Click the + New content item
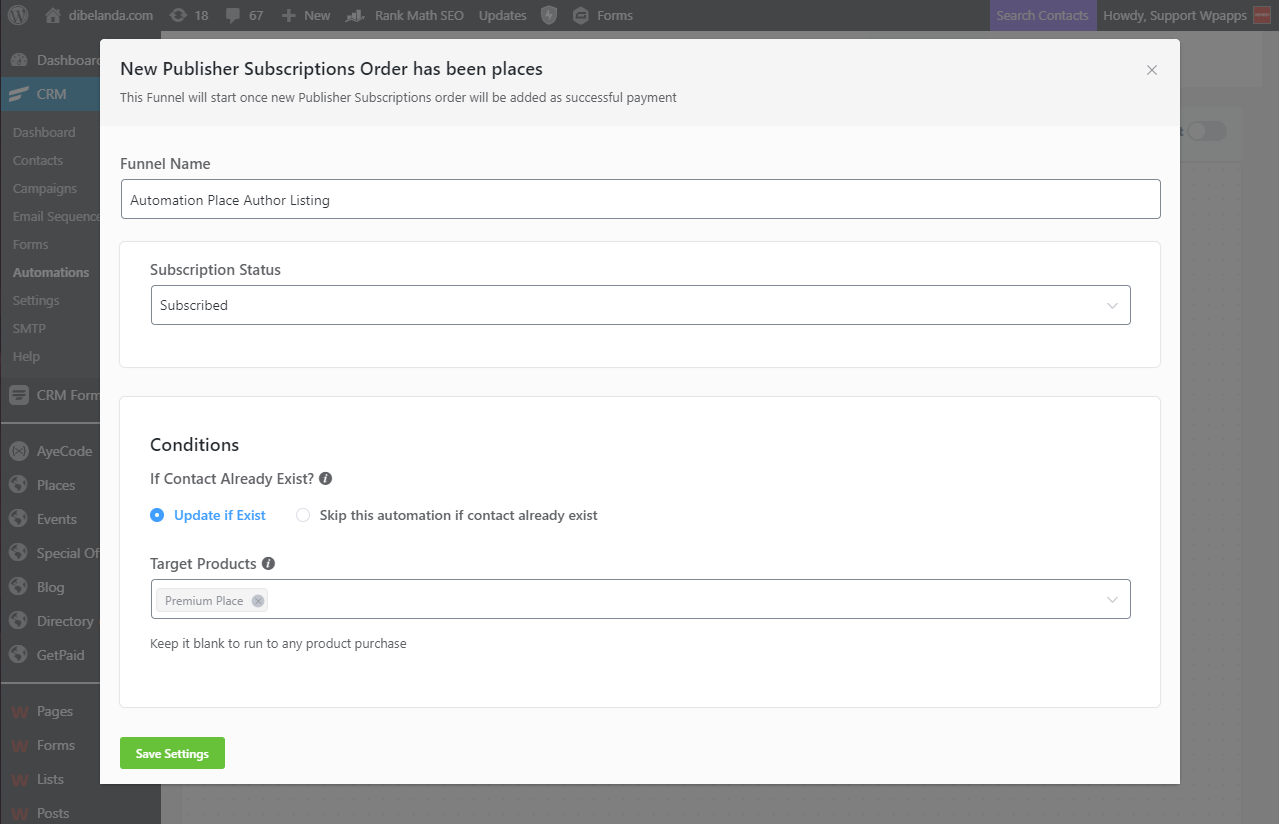Viewport: 1279px width, 824px height. coord(306,15)
